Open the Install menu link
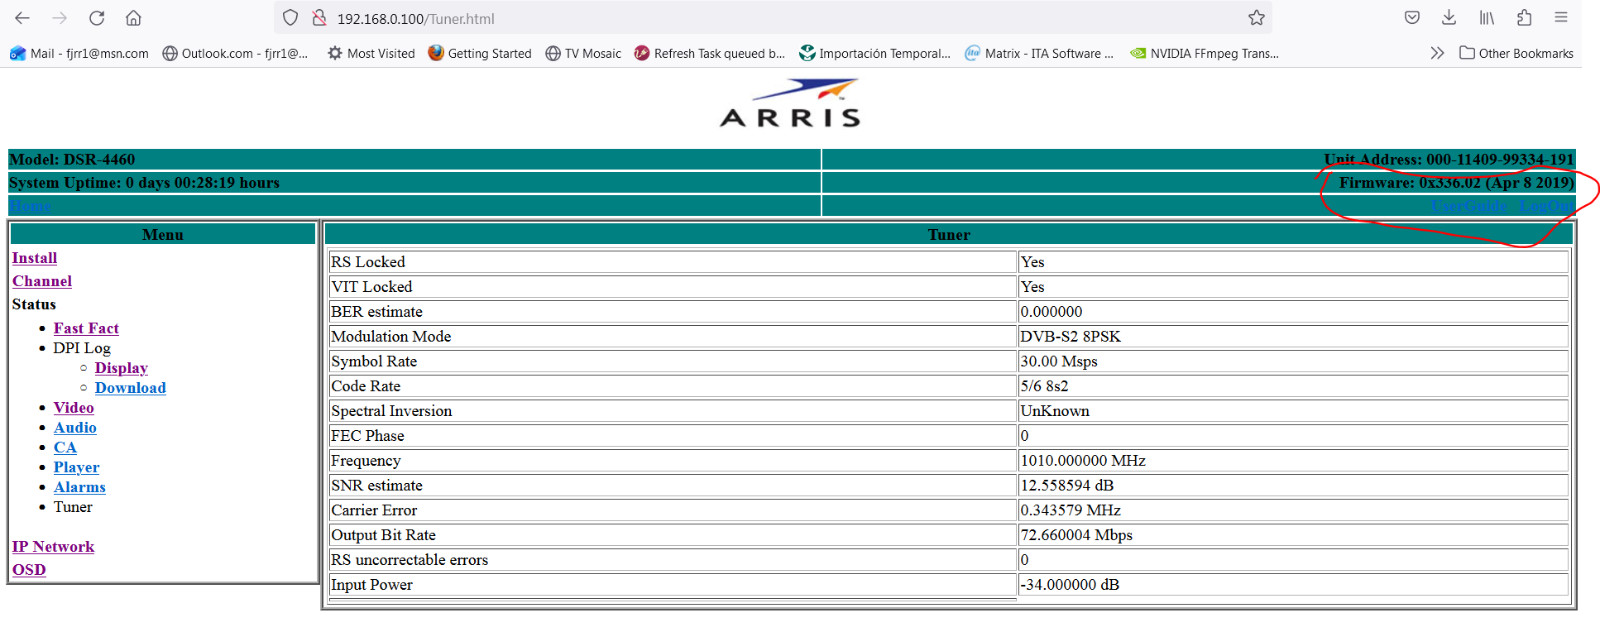The width and height of the screenshot is (1600, 622). click(34, 258)
